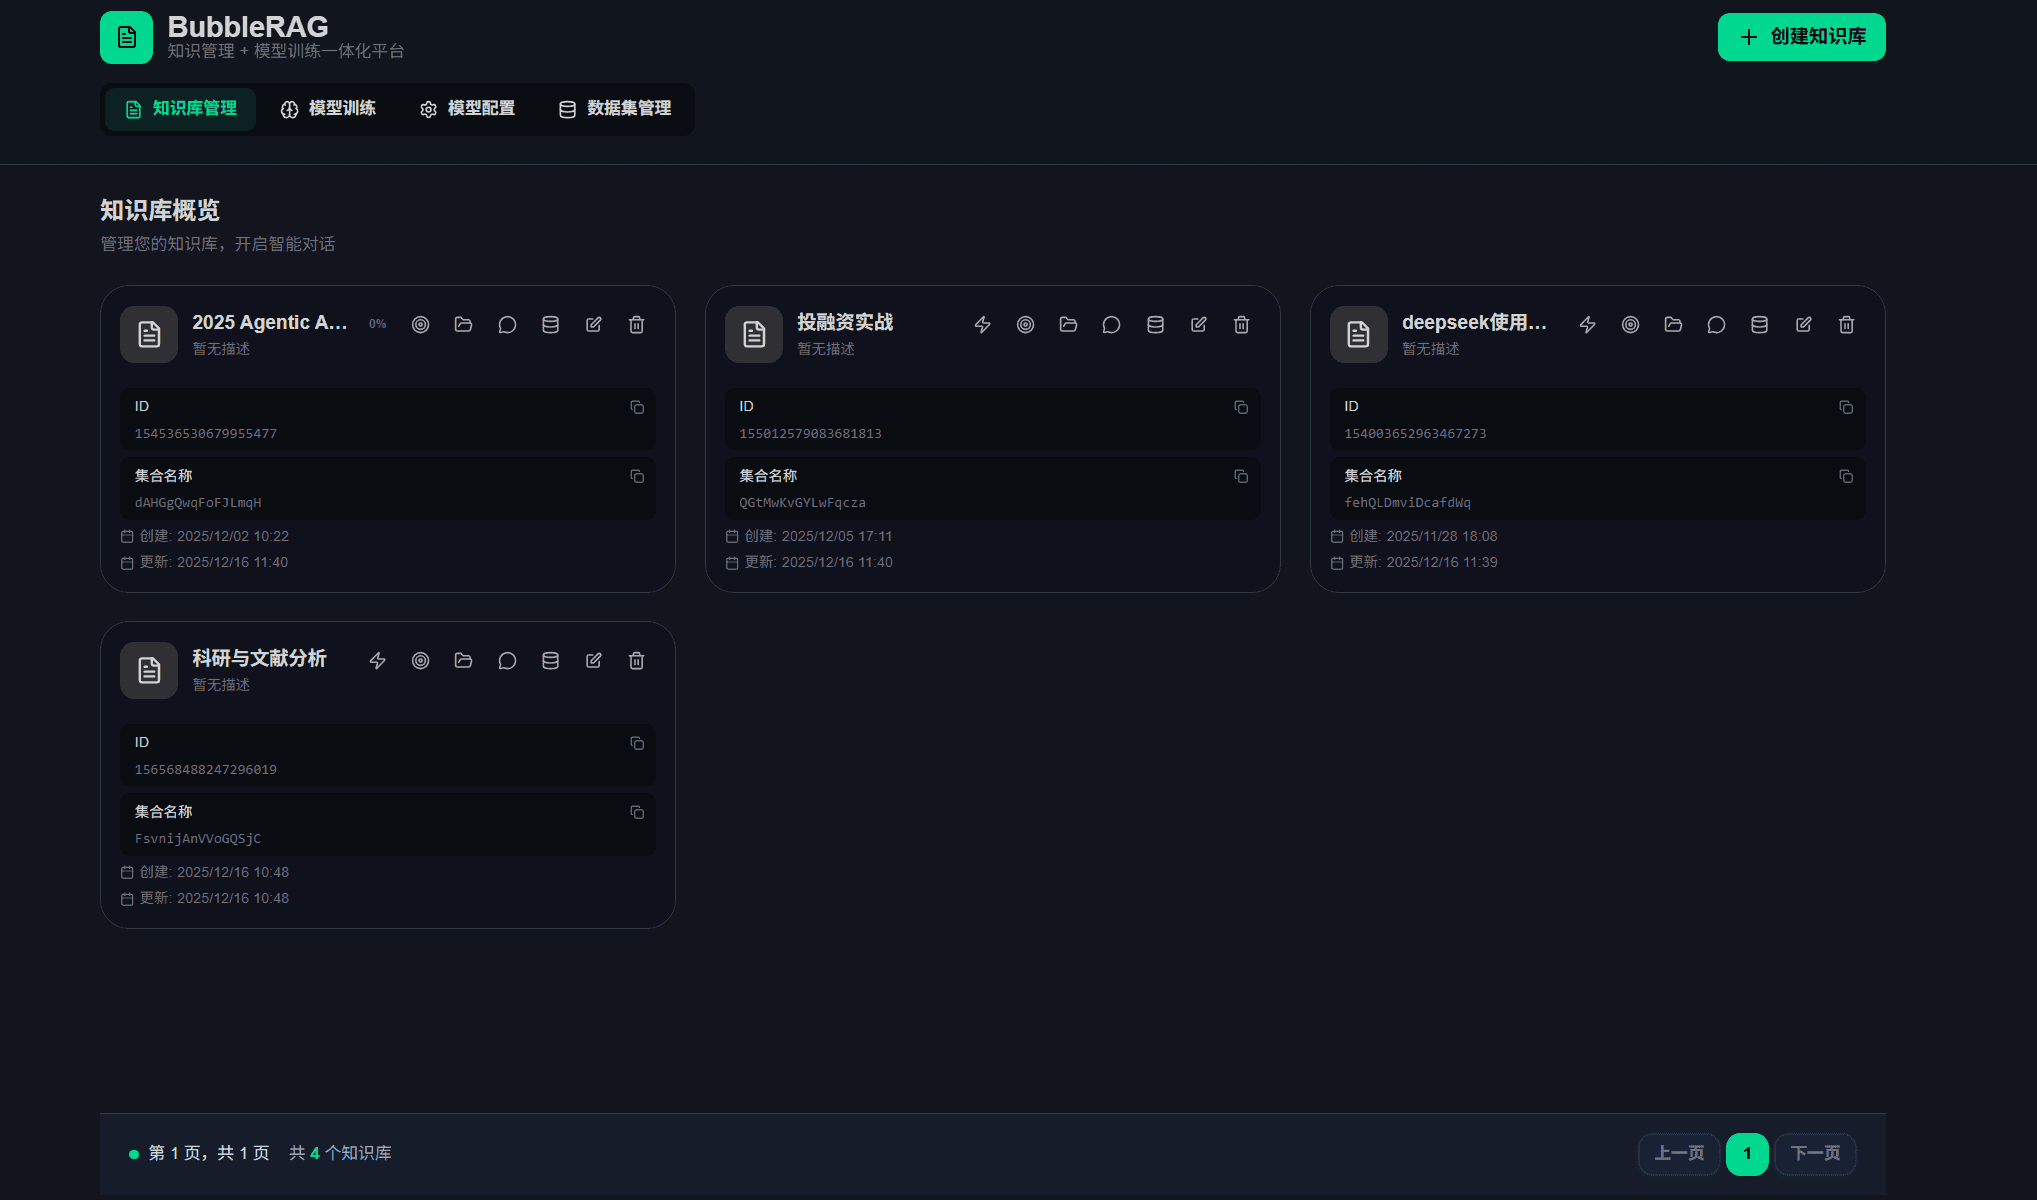Copy the ID of 投融资实战 knowledge base
2037x1200 pixels.
(x=1241, y=407)
